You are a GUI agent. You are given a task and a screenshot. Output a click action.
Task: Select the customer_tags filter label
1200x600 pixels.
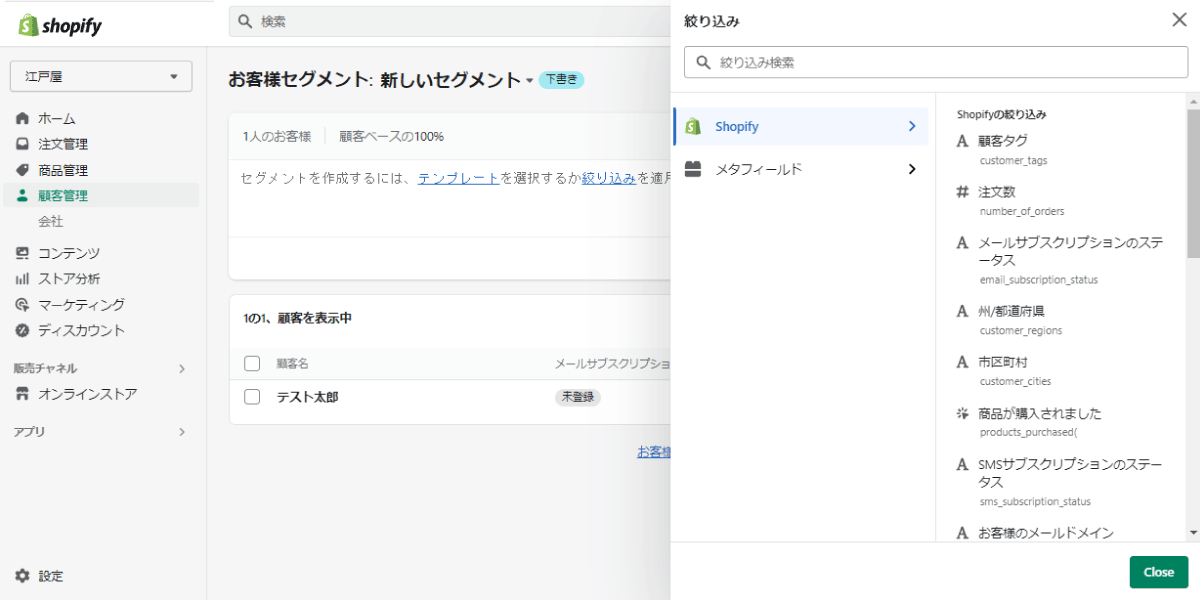click(x=1013, y=160)
